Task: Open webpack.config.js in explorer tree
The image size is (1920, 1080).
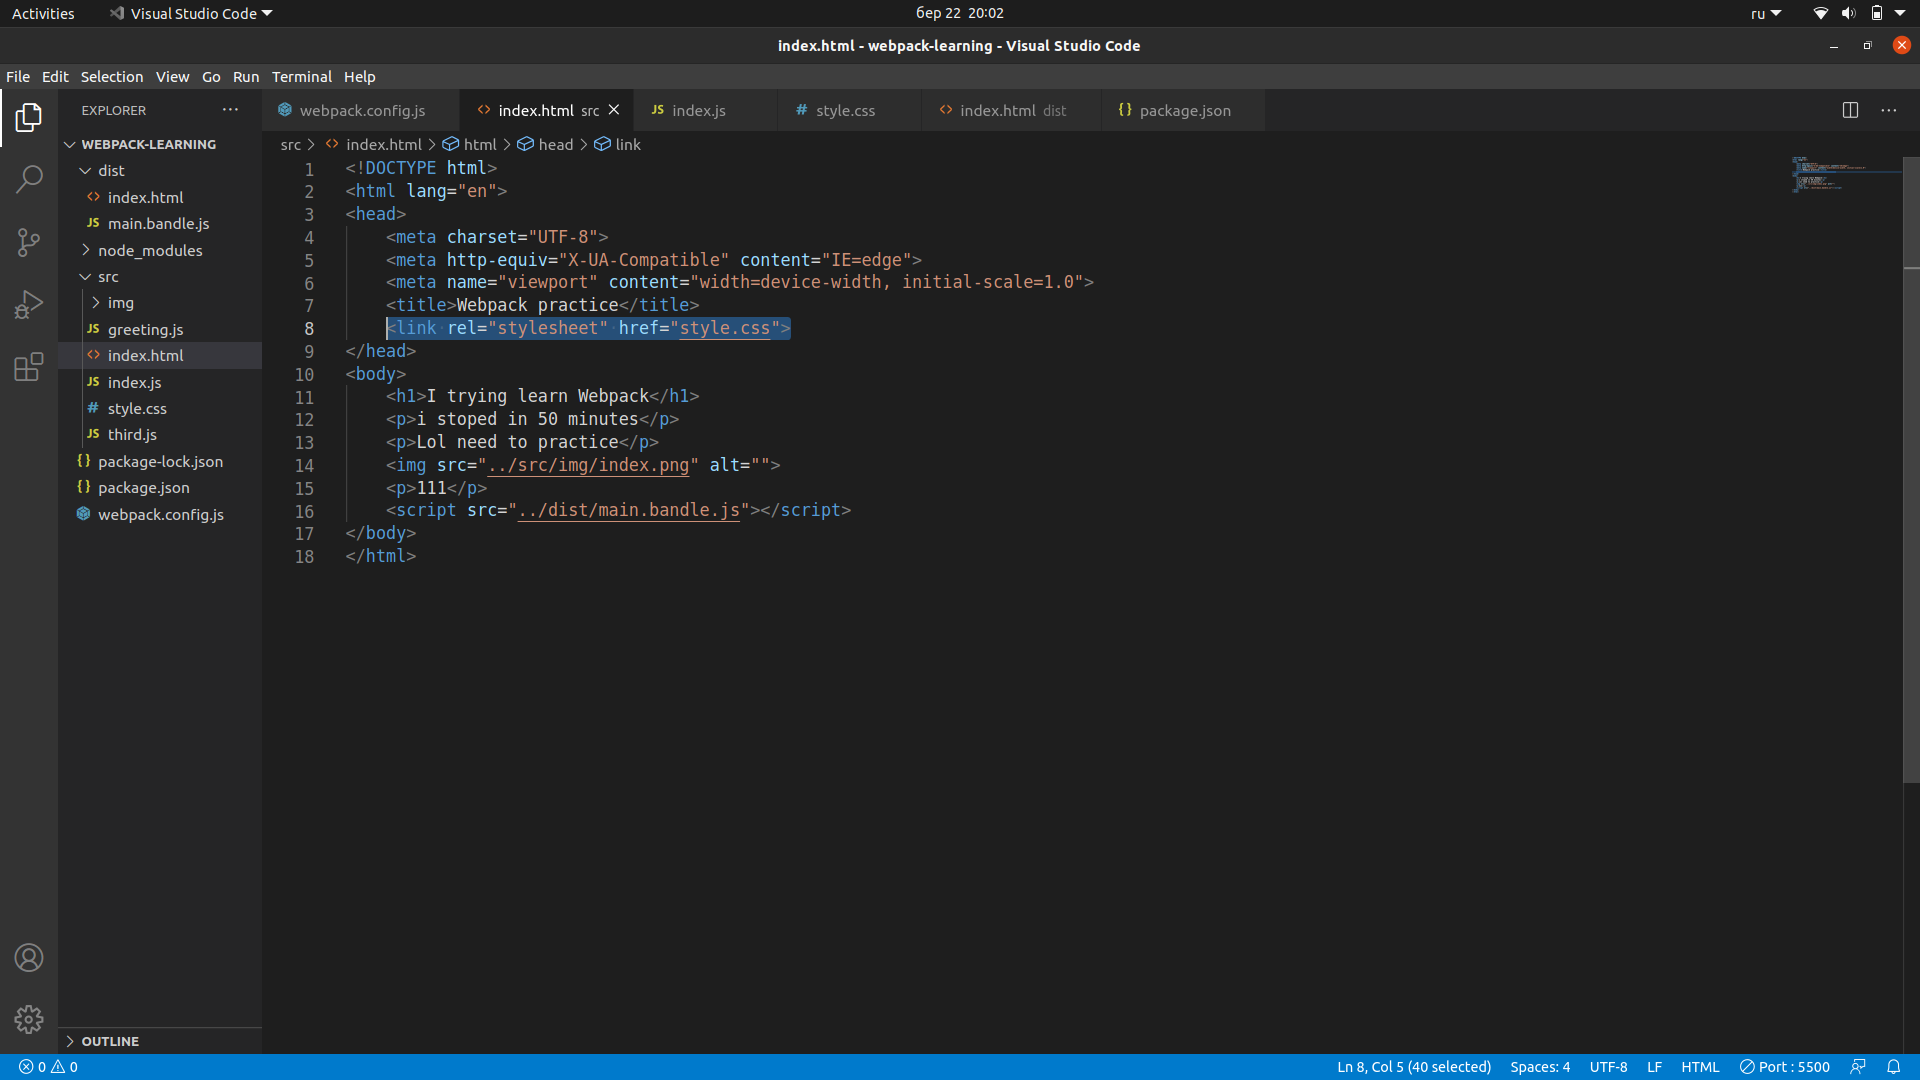Action: 160,515
